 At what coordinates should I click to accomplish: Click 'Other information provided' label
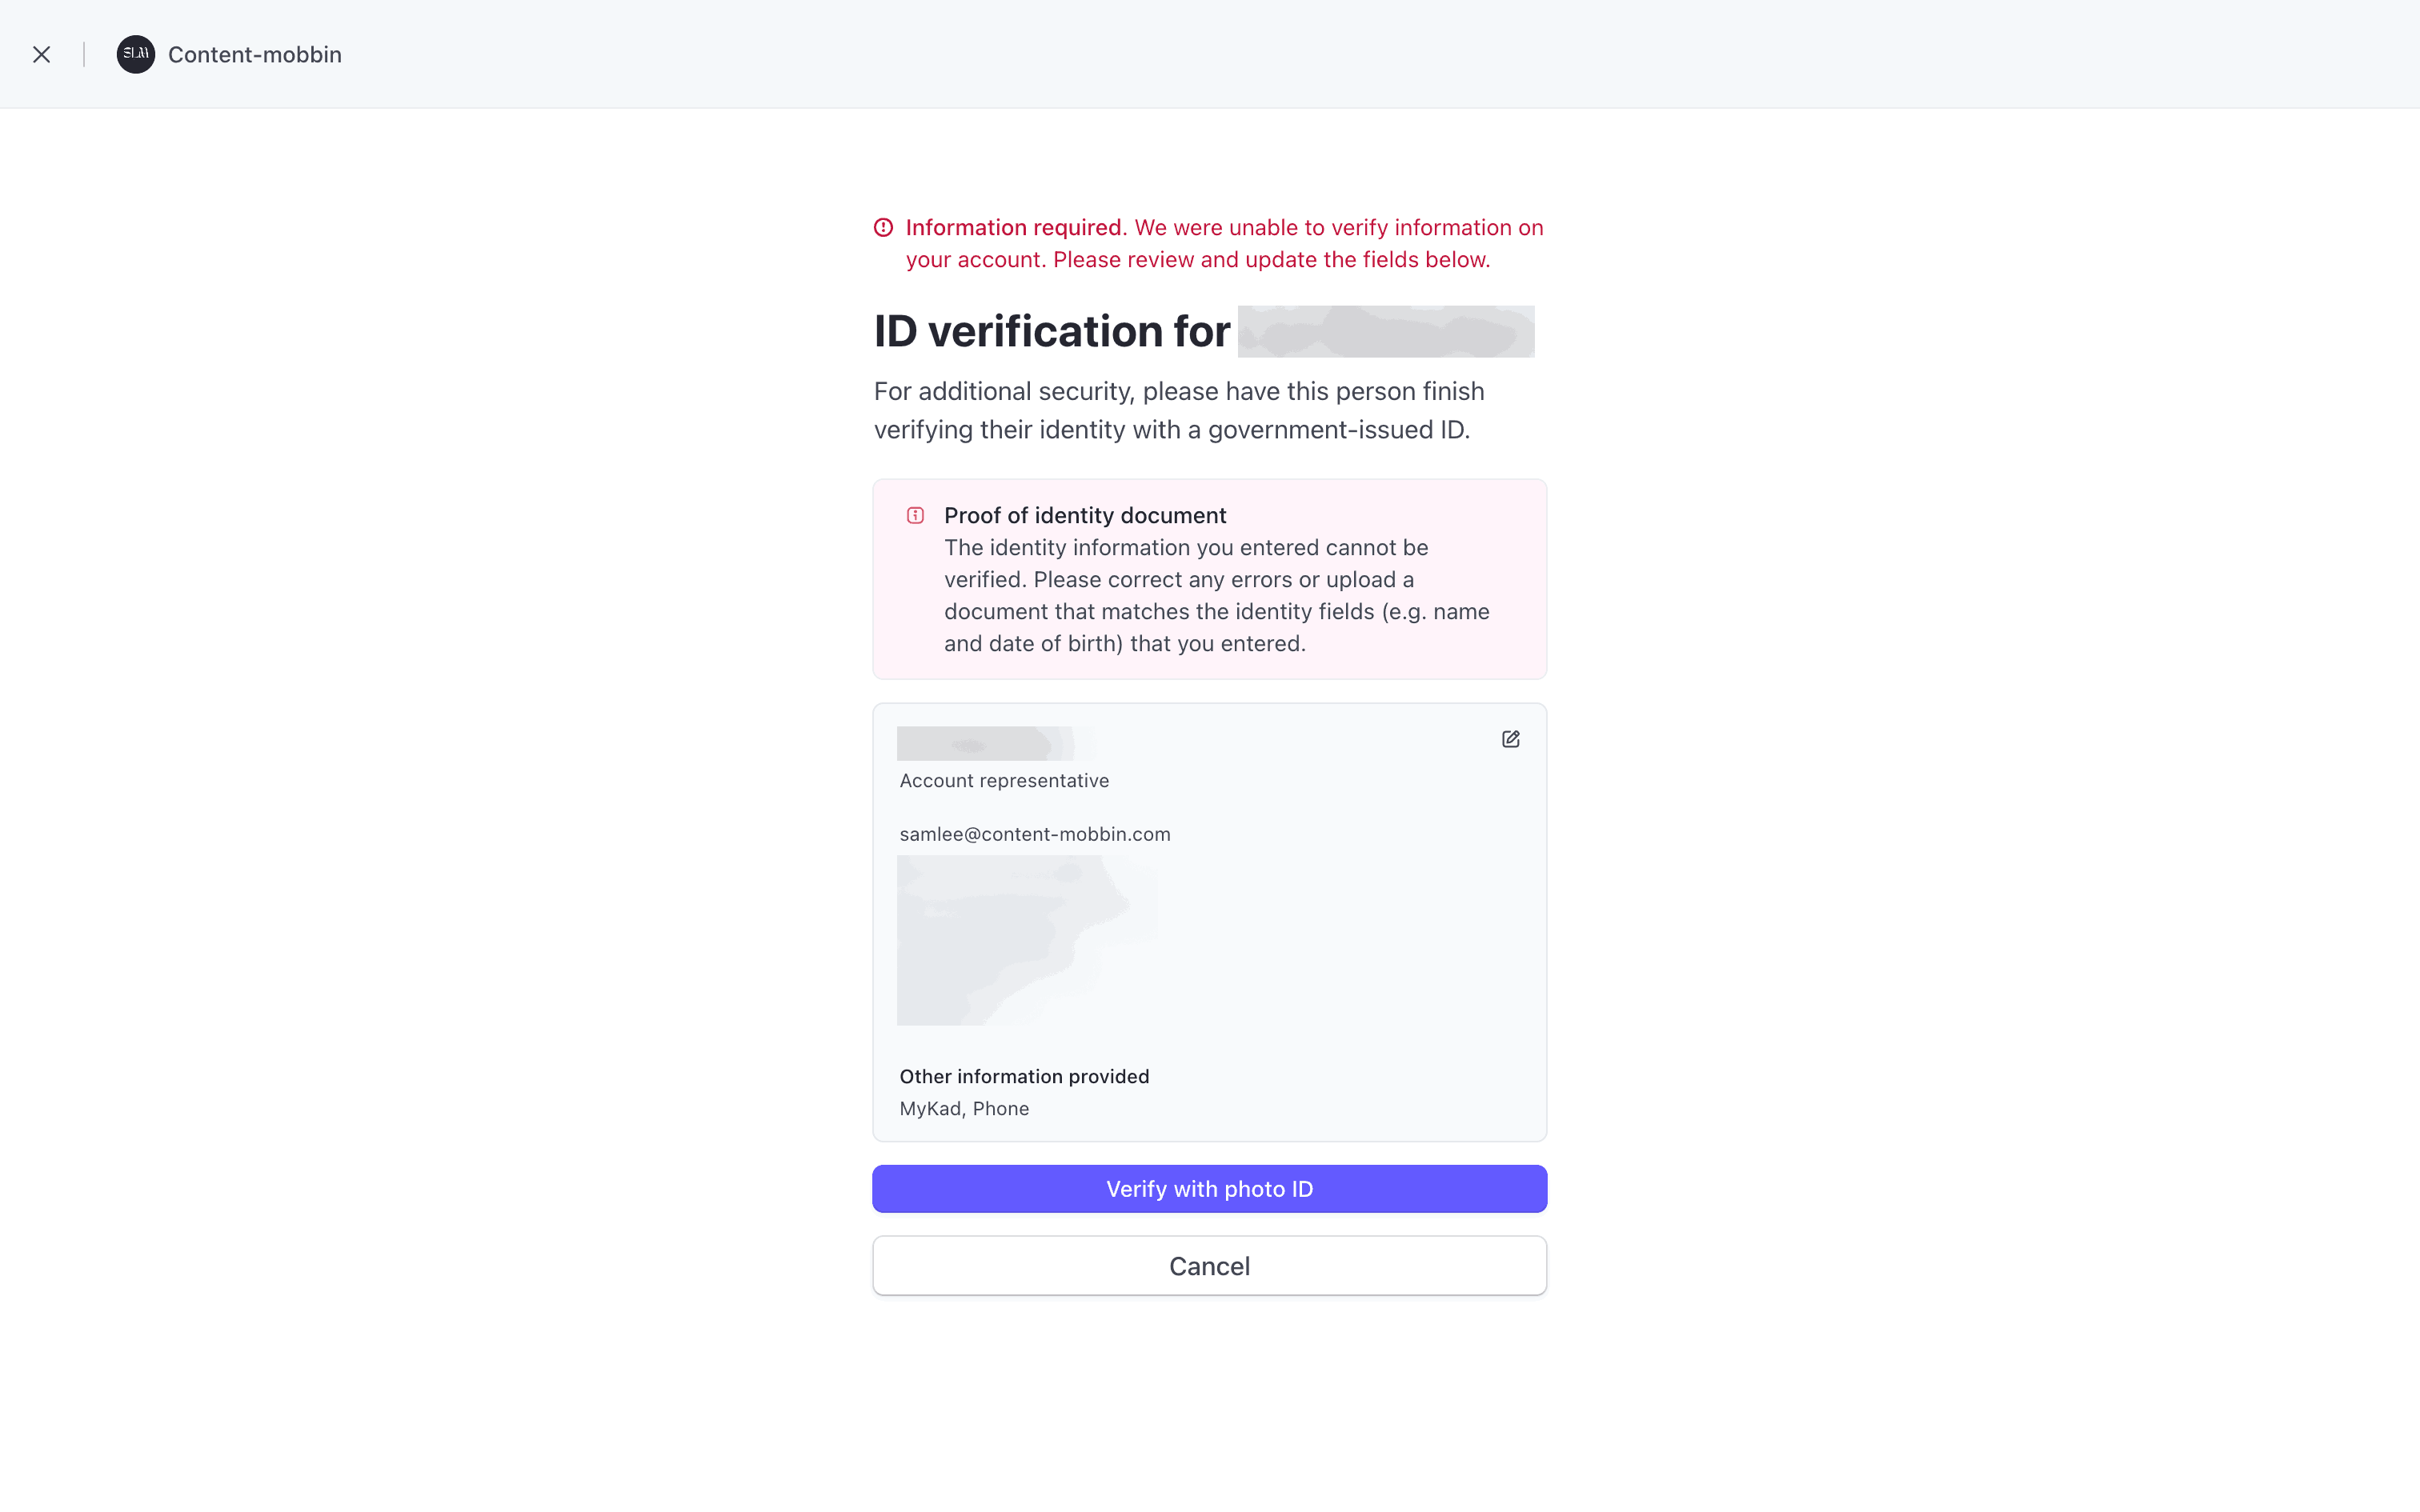[1024, 1077]
